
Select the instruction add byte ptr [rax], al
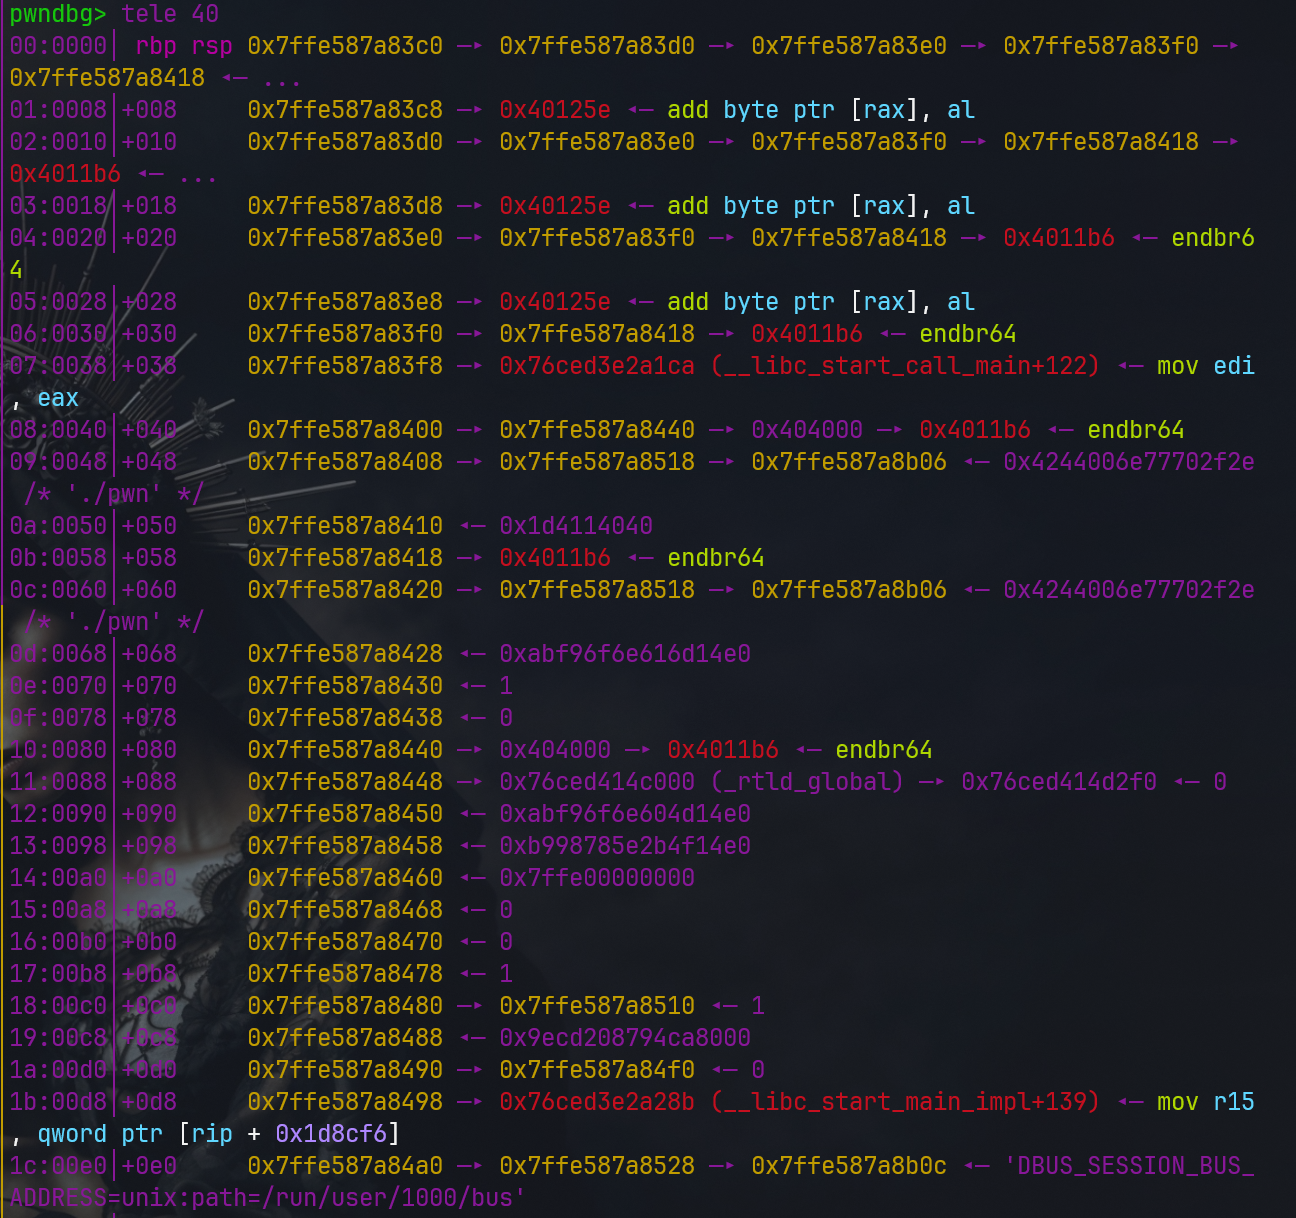[818, 109]
